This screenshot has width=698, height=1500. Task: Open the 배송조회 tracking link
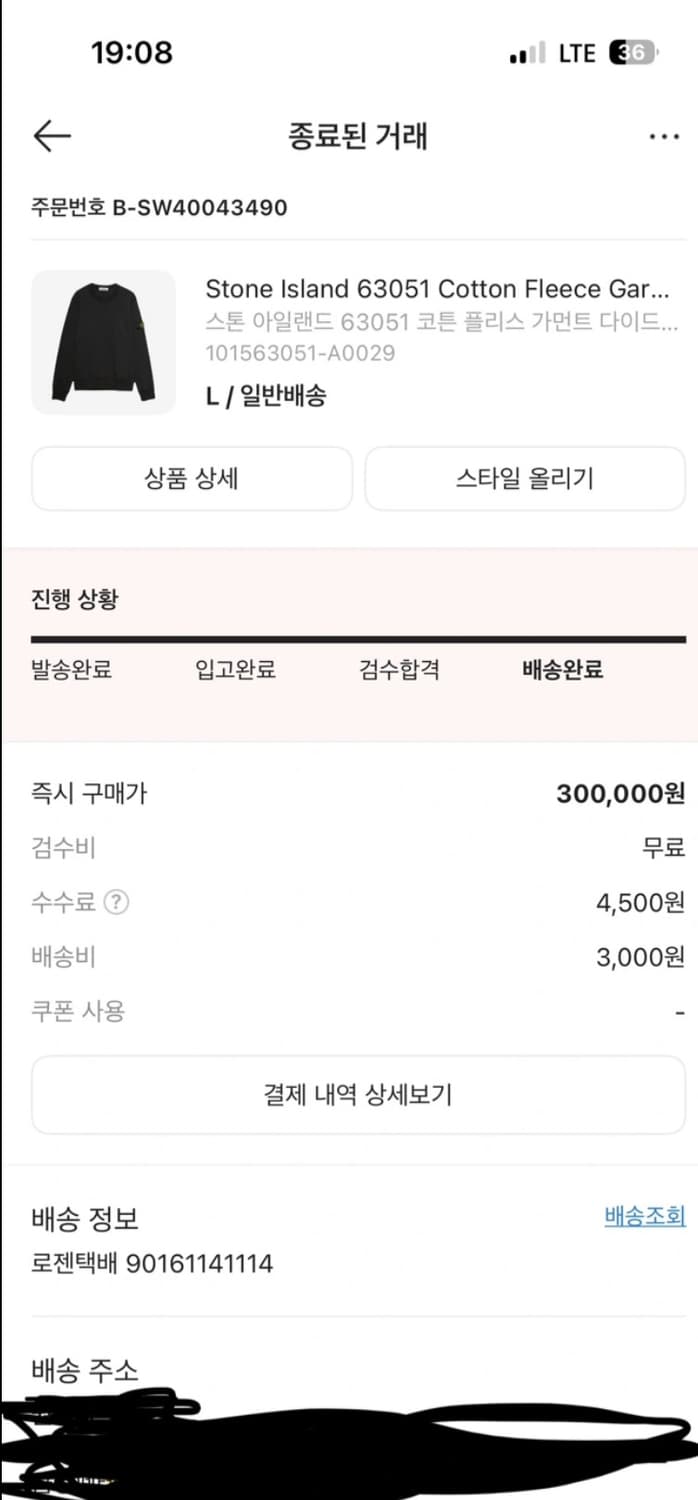pos(644,1217)
